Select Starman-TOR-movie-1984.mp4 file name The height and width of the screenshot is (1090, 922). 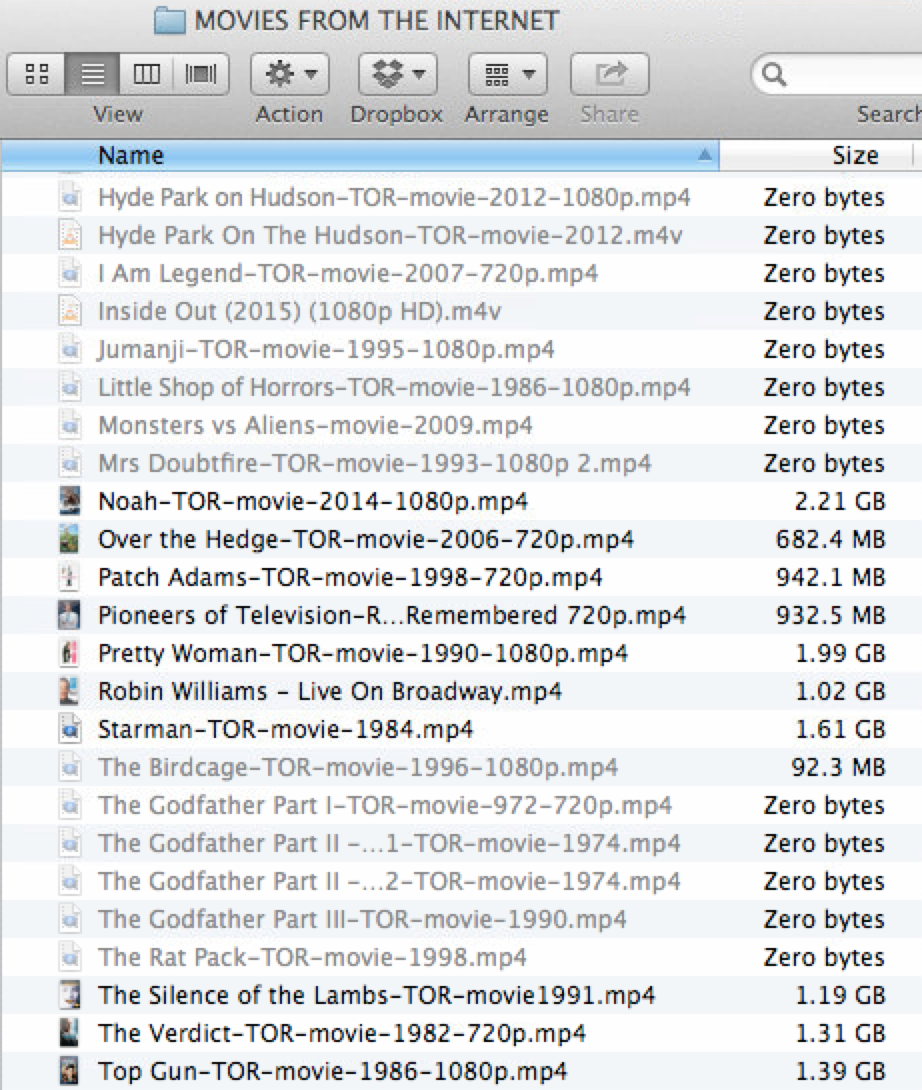[x=286, y=729]
